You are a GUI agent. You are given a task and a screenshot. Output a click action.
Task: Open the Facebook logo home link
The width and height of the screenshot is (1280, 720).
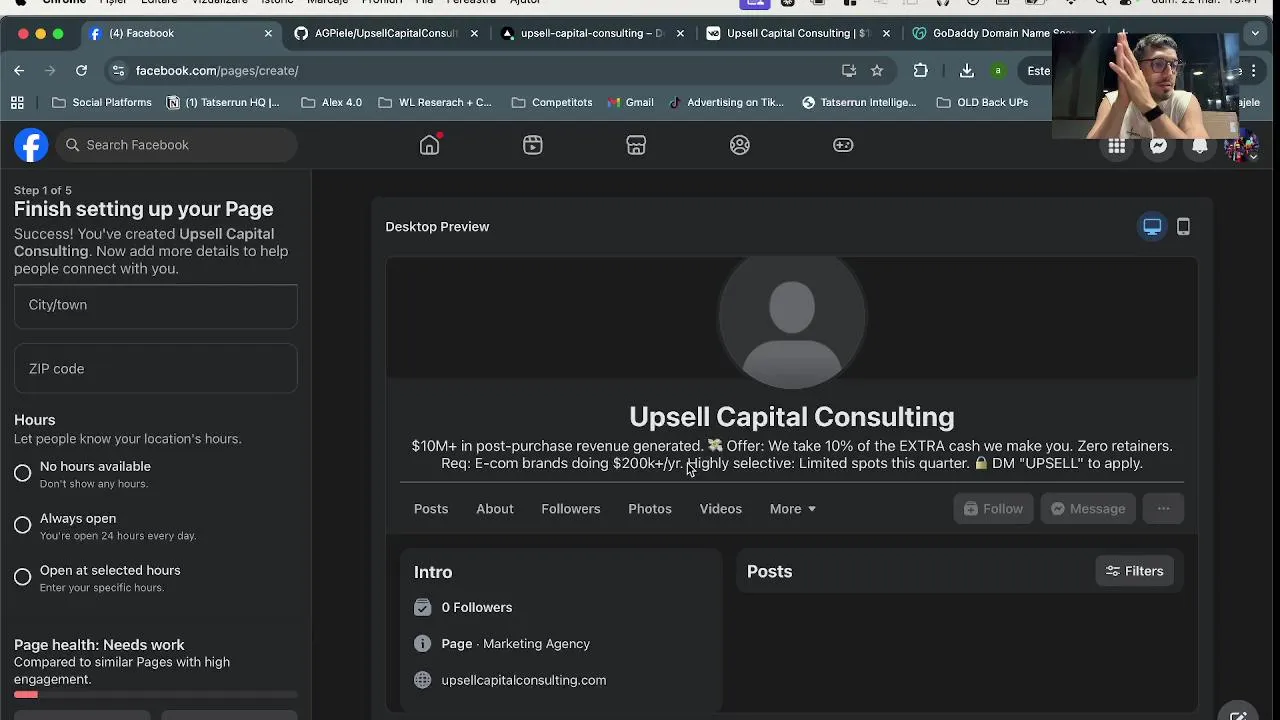point(31,145)
